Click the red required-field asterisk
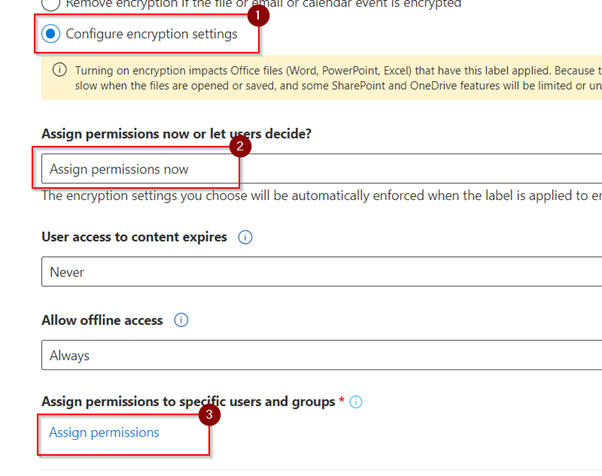 [x=341, y=401]
